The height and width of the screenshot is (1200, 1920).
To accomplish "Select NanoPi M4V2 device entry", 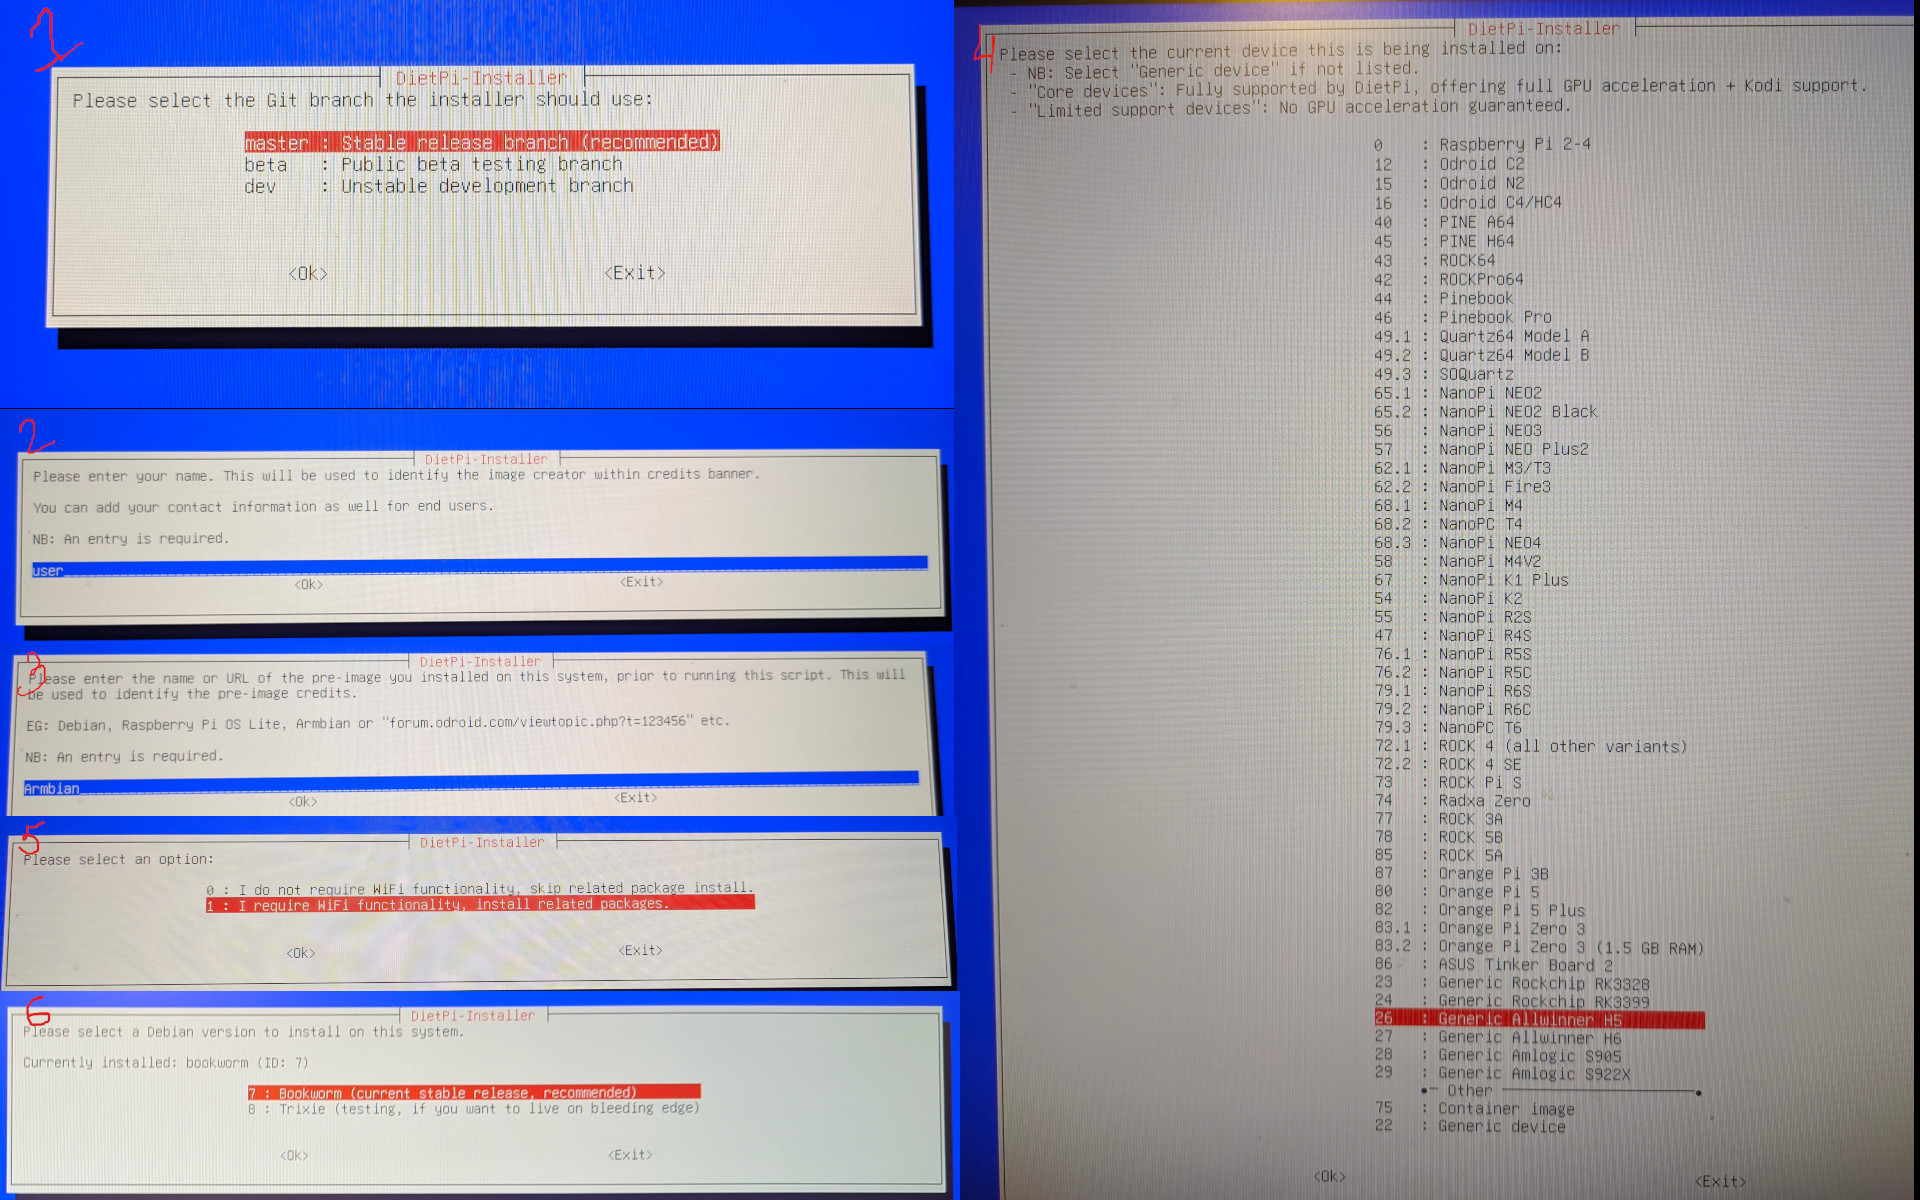I will (x=1458, y=561).
